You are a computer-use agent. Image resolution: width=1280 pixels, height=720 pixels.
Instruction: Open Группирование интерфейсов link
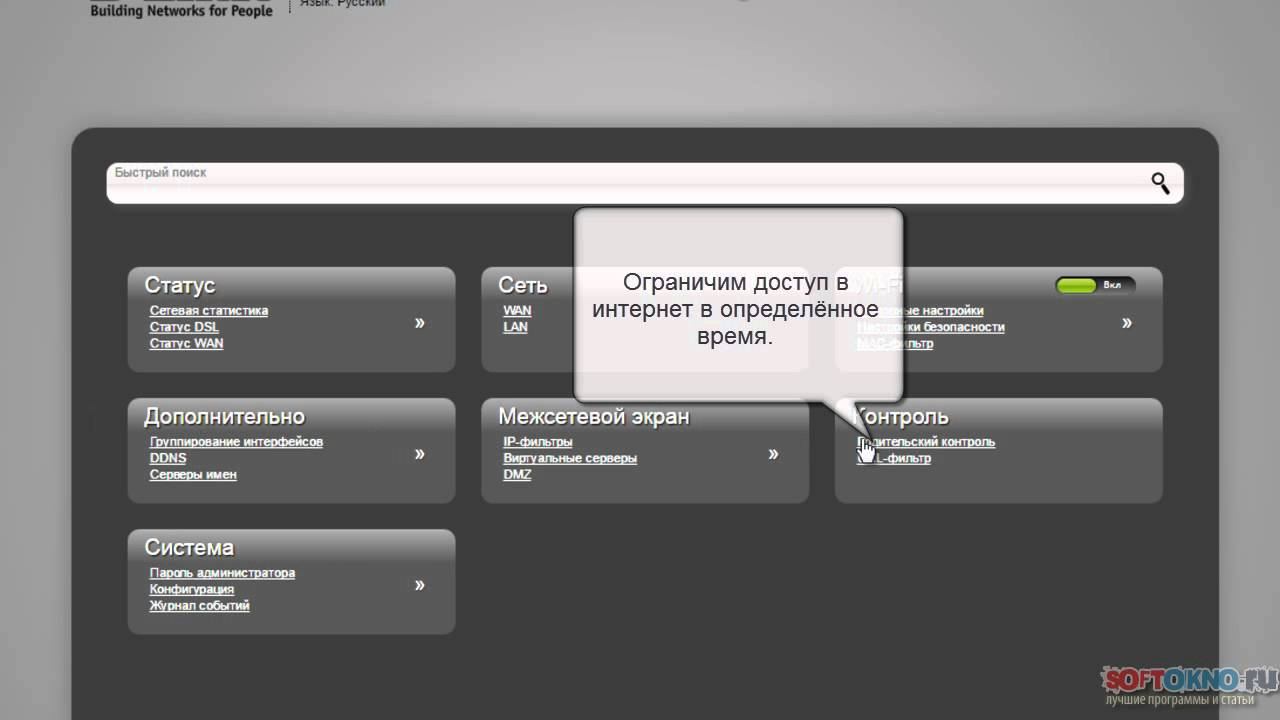pyautogui.click(x=236, y=442)
